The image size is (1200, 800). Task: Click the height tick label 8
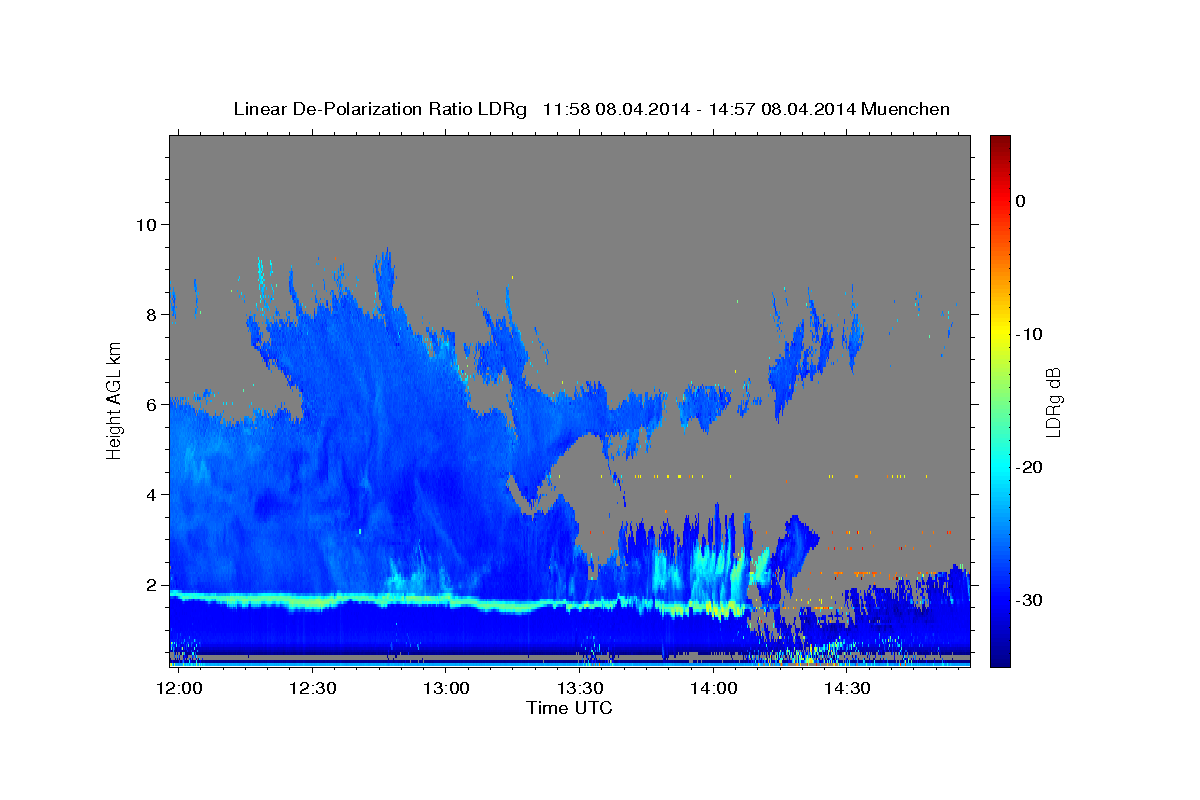tap(152, 314)
